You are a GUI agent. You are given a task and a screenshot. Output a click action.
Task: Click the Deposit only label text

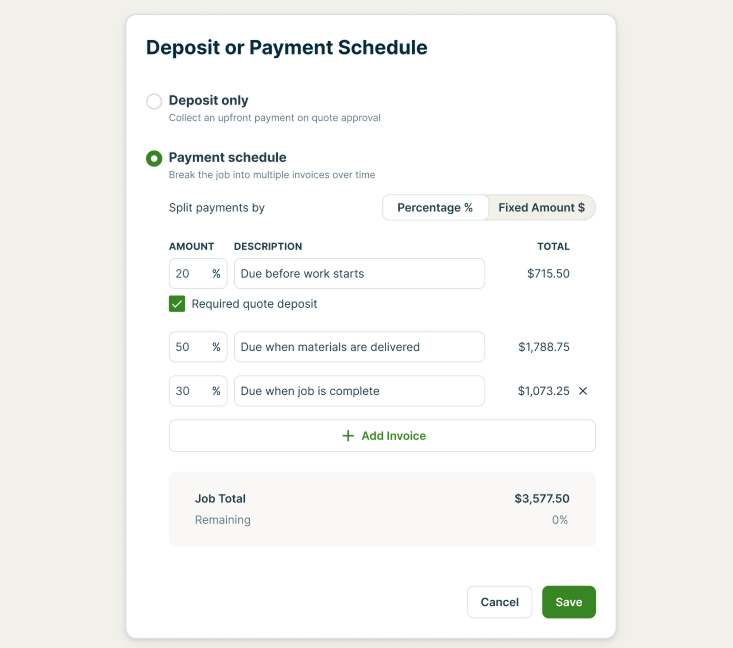(208, 100)
